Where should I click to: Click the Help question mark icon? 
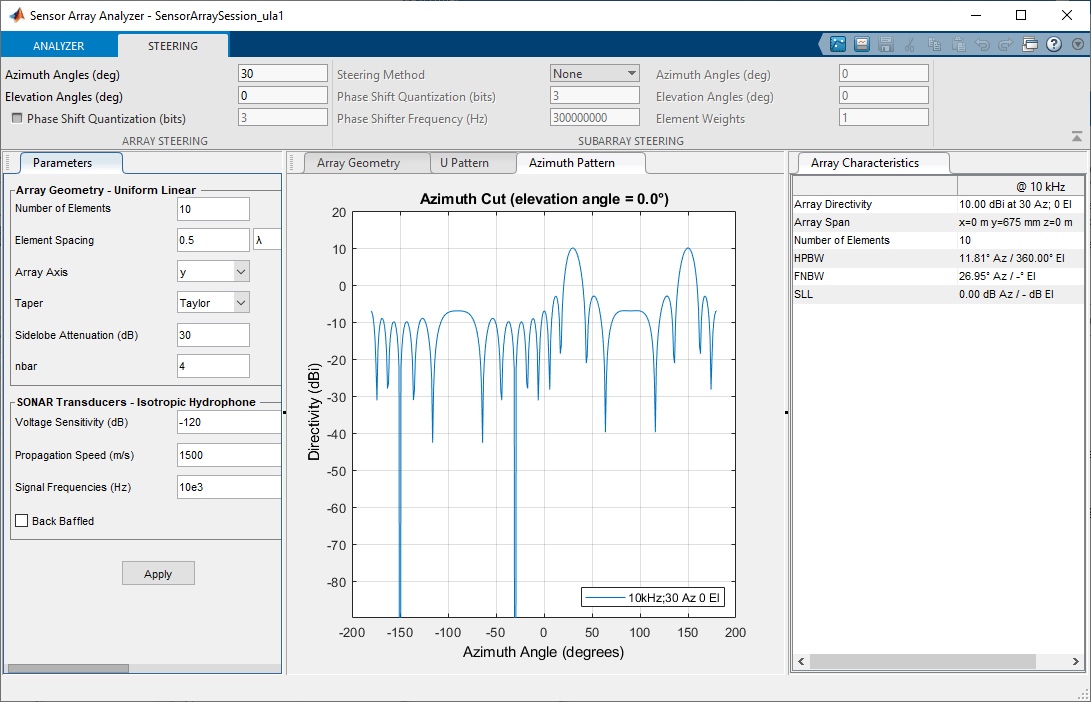click(x=1053, y=45)
